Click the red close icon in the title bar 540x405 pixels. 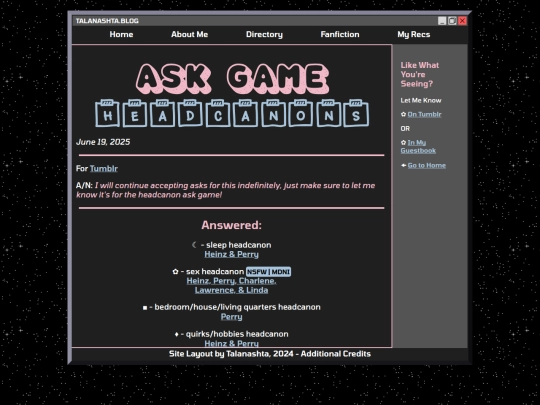463,21
